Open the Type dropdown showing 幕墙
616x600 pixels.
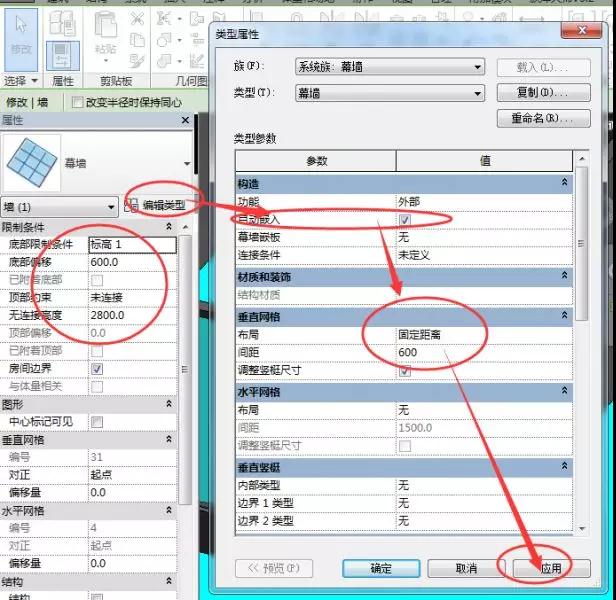390,93
